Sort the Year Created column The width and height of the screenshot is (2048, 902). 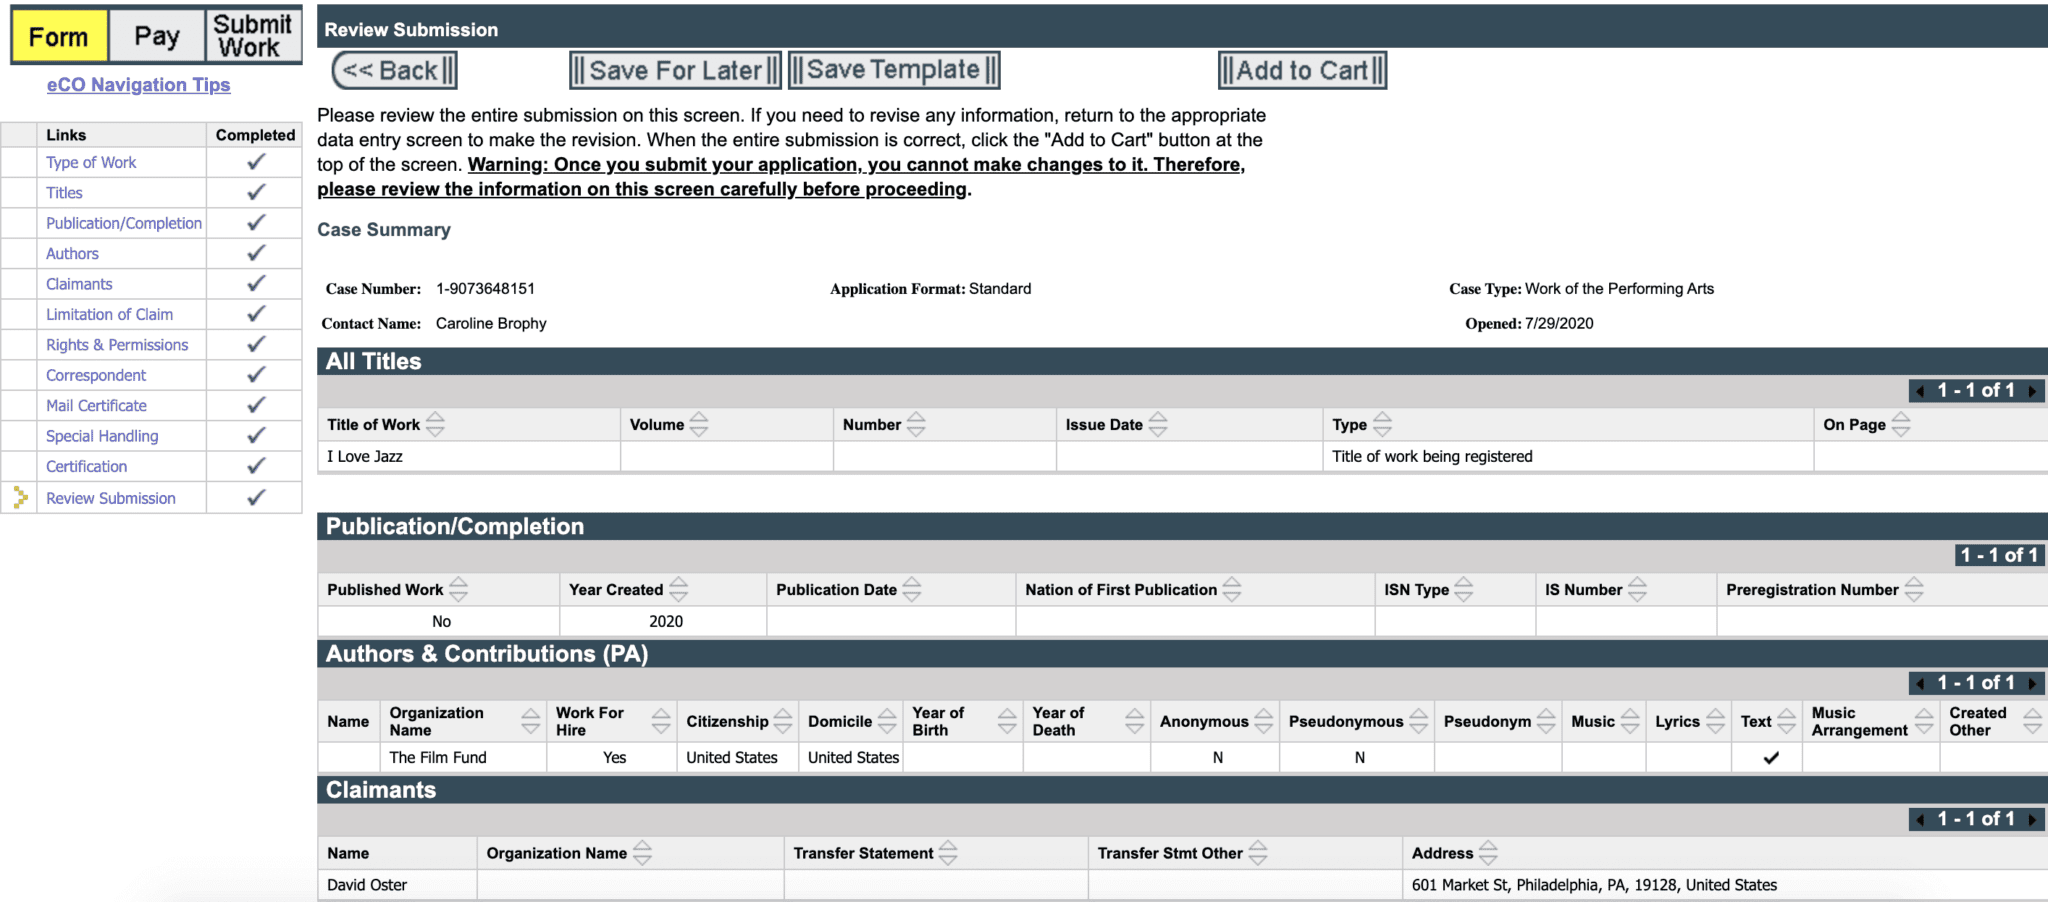point(679,589)
